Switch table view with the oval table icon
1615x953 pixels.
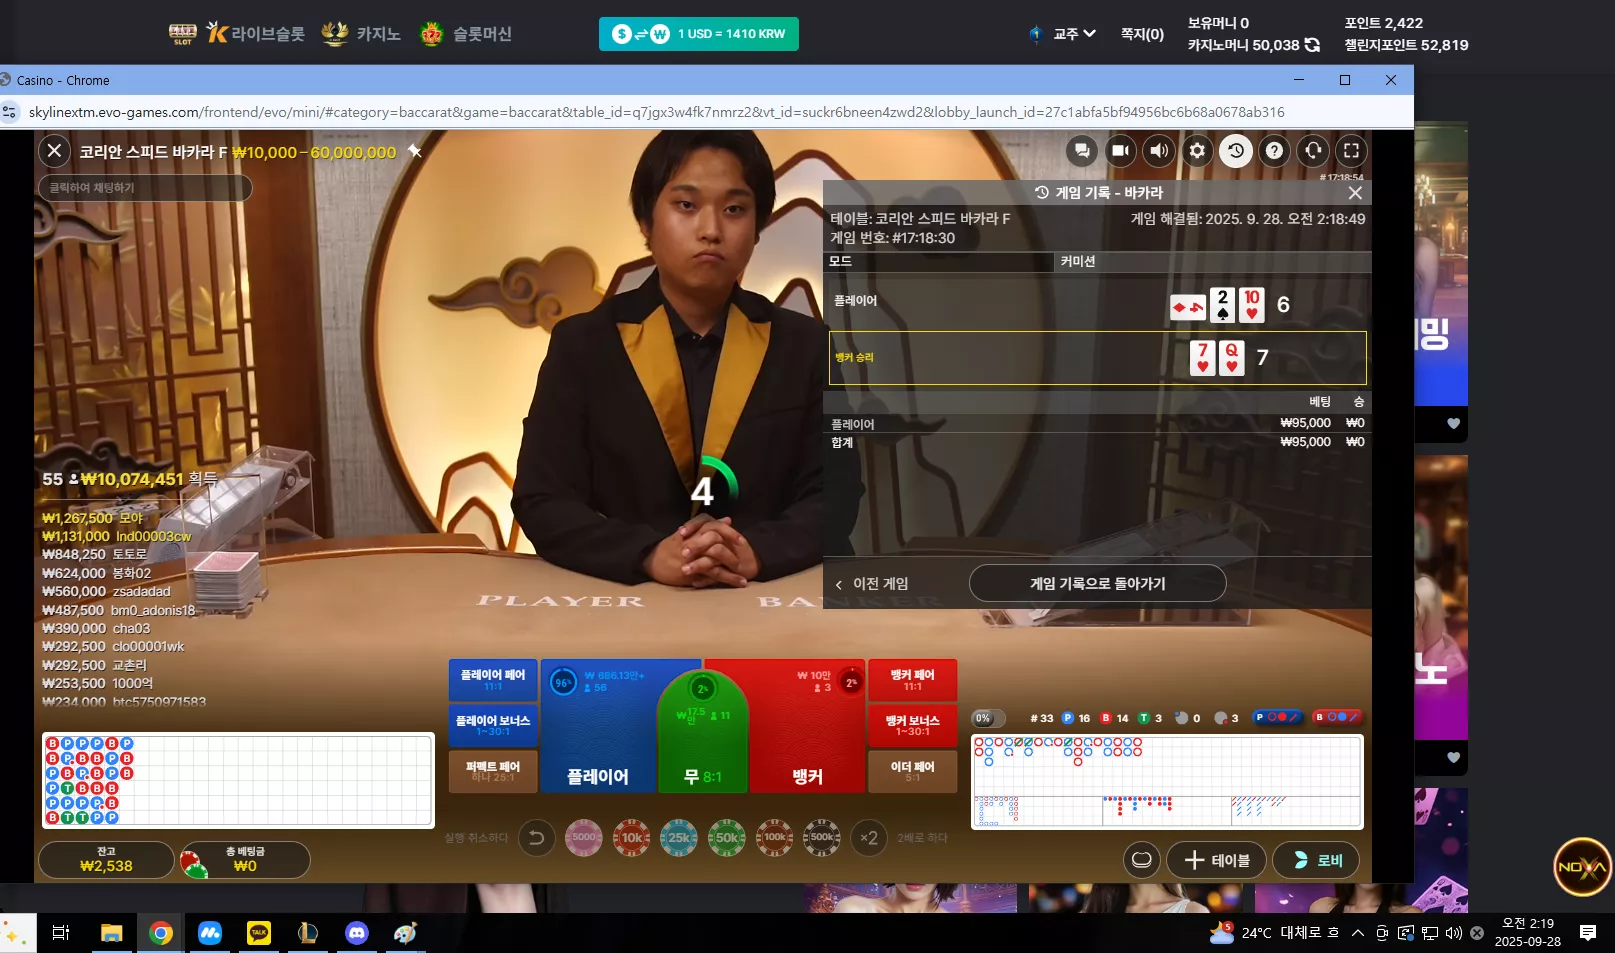tap(1142, 860)
